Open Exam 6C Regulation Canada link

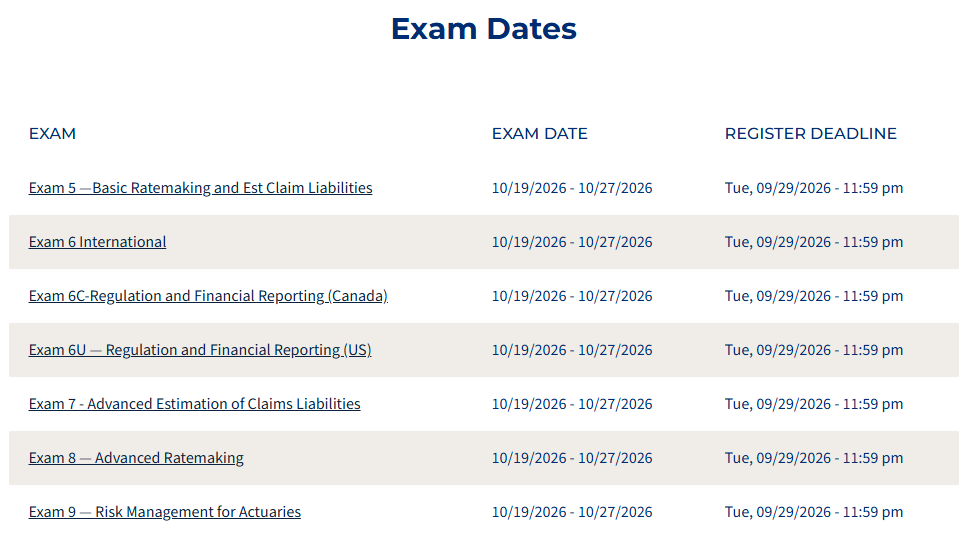pyautogui.click(x=208, y=296)
